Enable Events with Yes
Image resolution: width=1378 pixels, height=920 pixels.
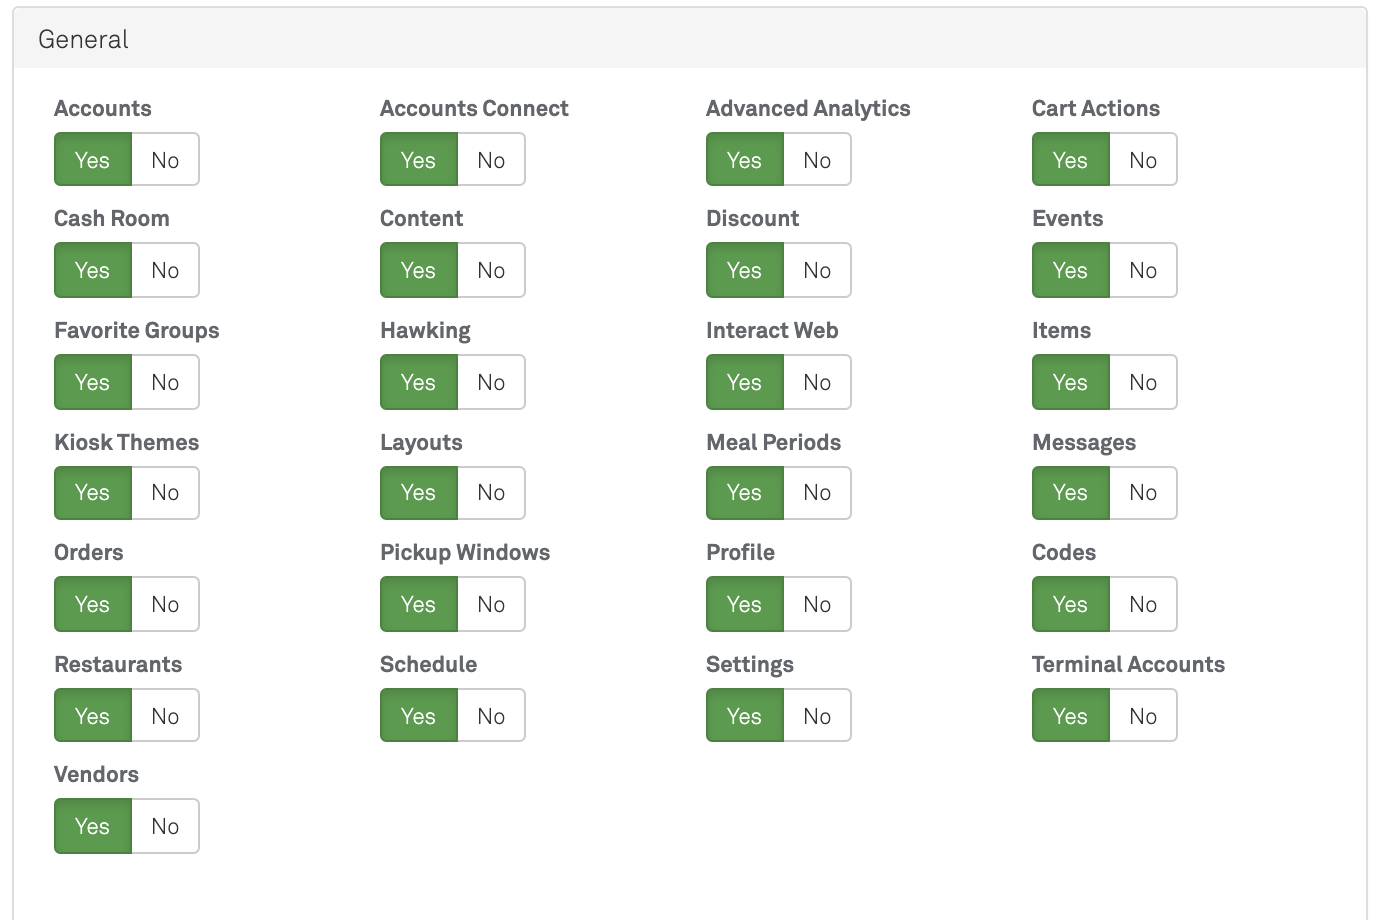tap(1070, 270)
